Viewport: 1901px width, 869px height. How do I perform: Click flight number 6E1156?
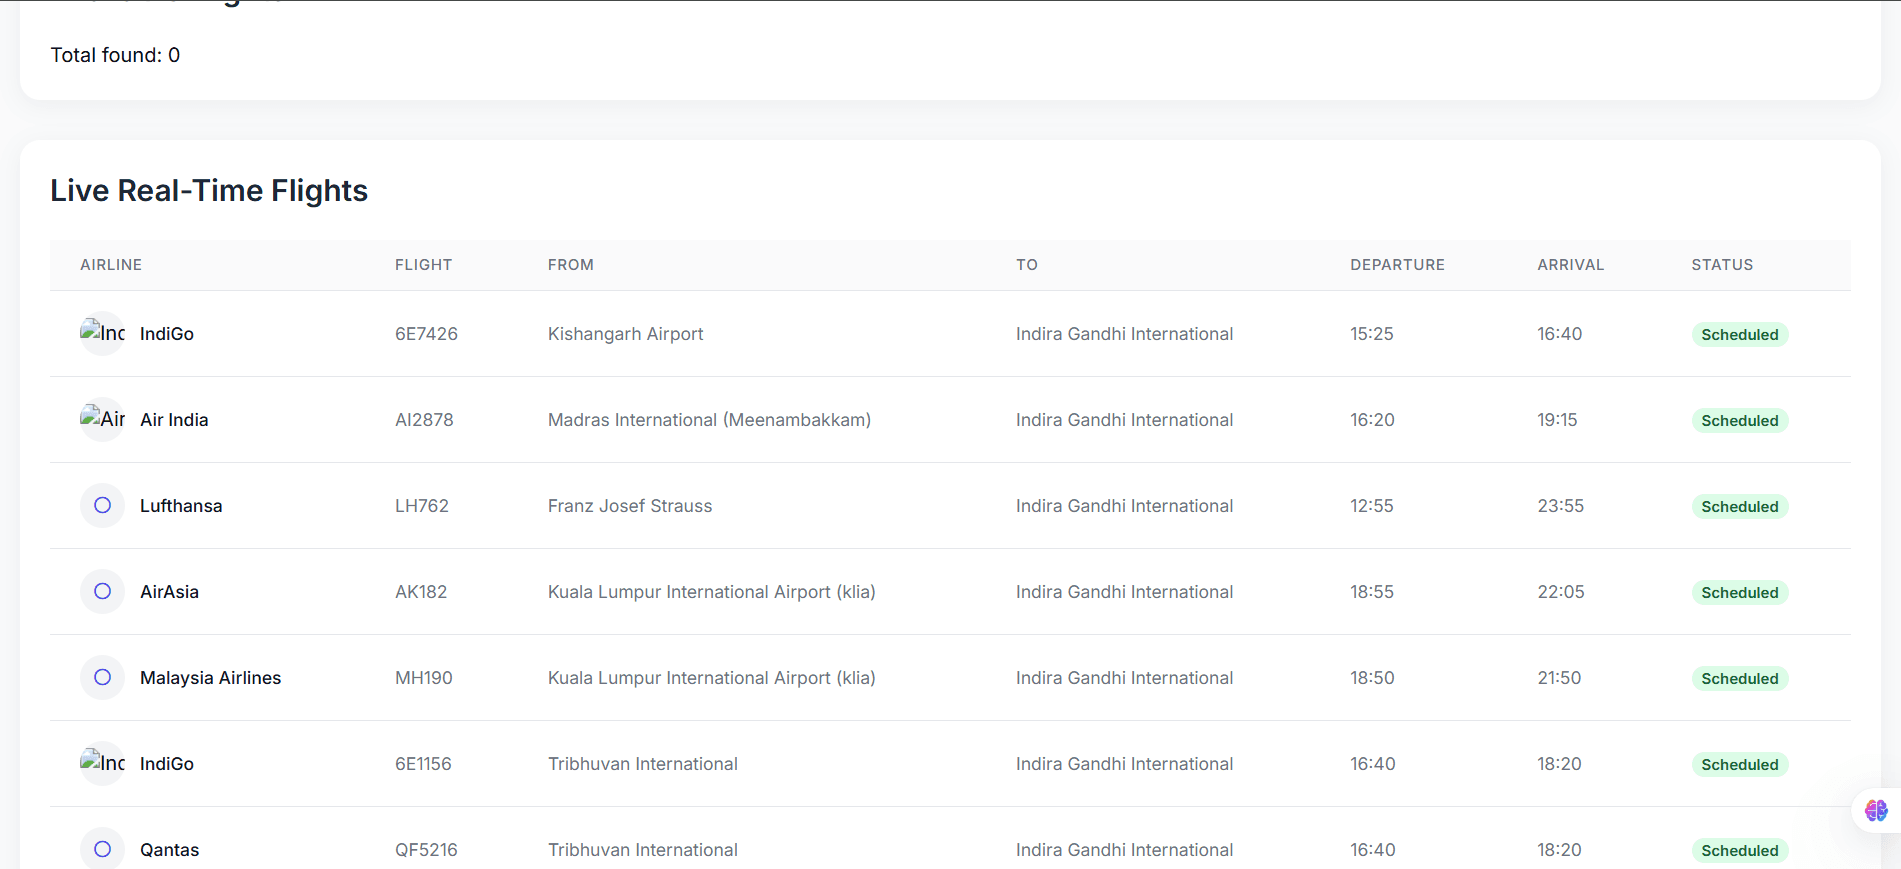423,764
